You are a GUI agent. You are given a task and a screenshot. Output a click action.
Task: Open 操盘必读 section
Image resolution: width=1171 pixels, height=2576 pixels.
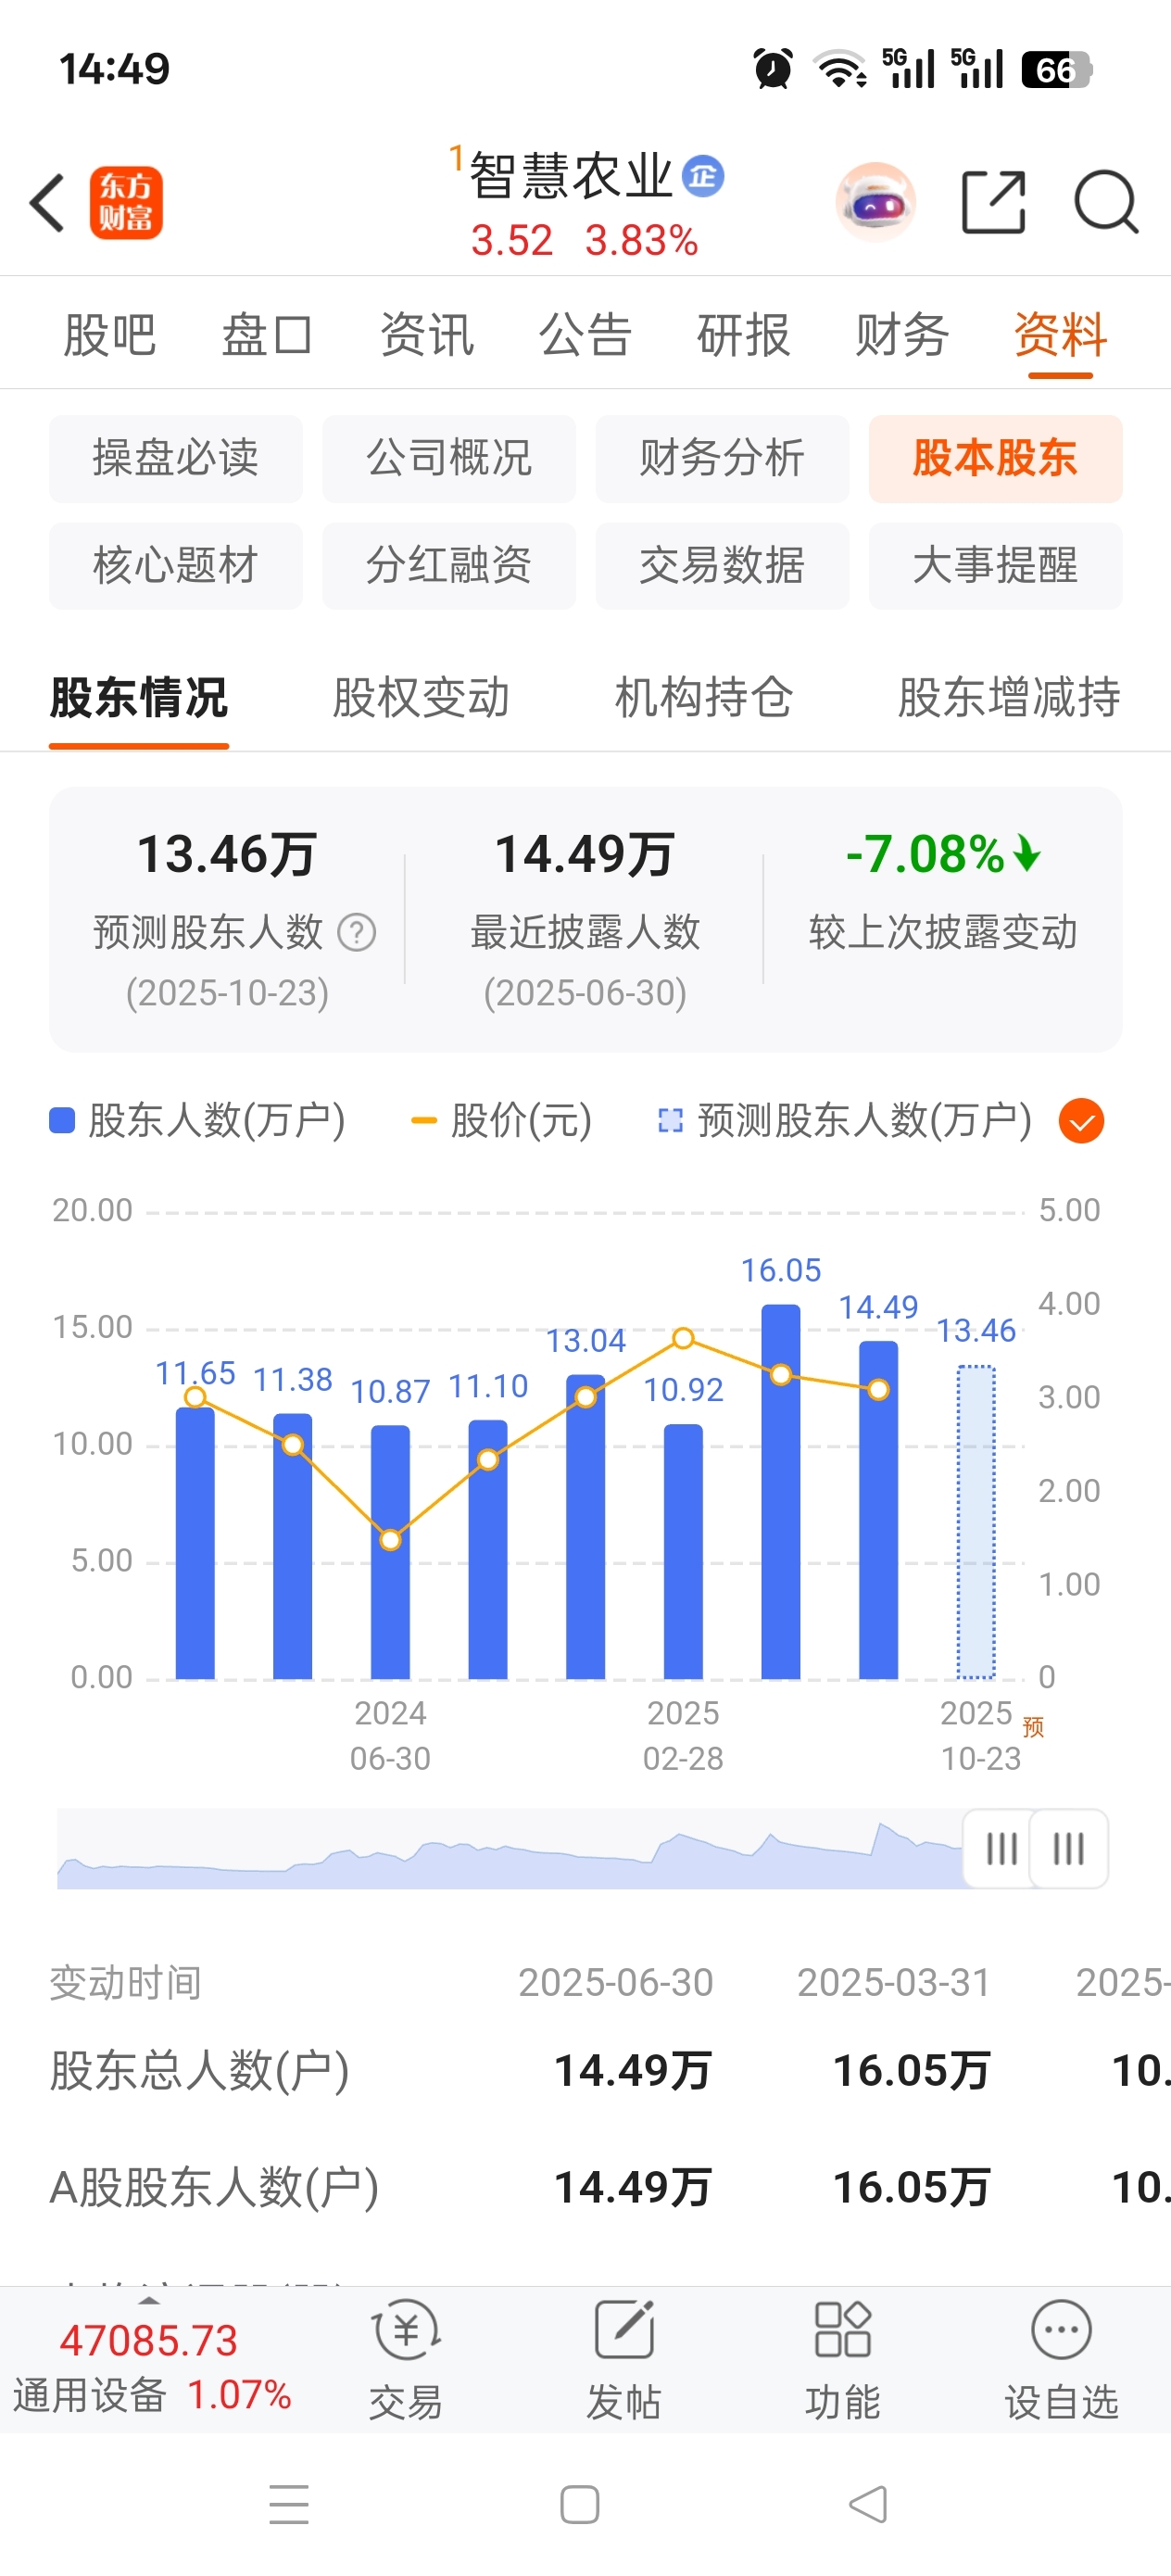176,458
